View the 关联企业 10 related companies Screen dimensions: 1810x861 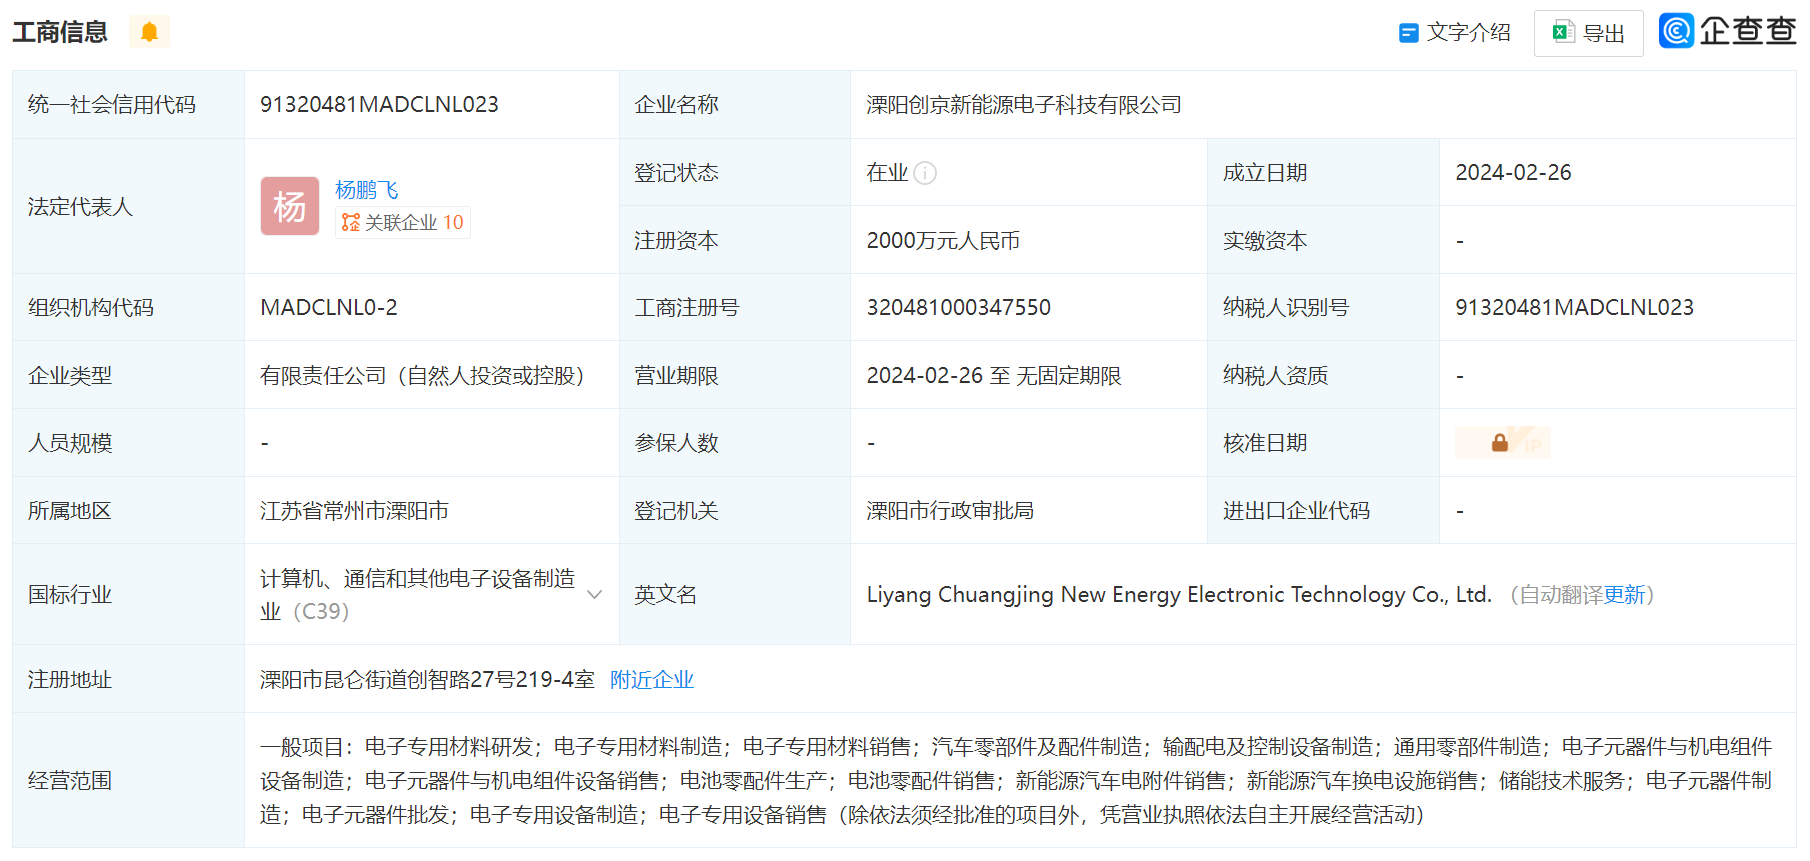[x=402, y=222]
